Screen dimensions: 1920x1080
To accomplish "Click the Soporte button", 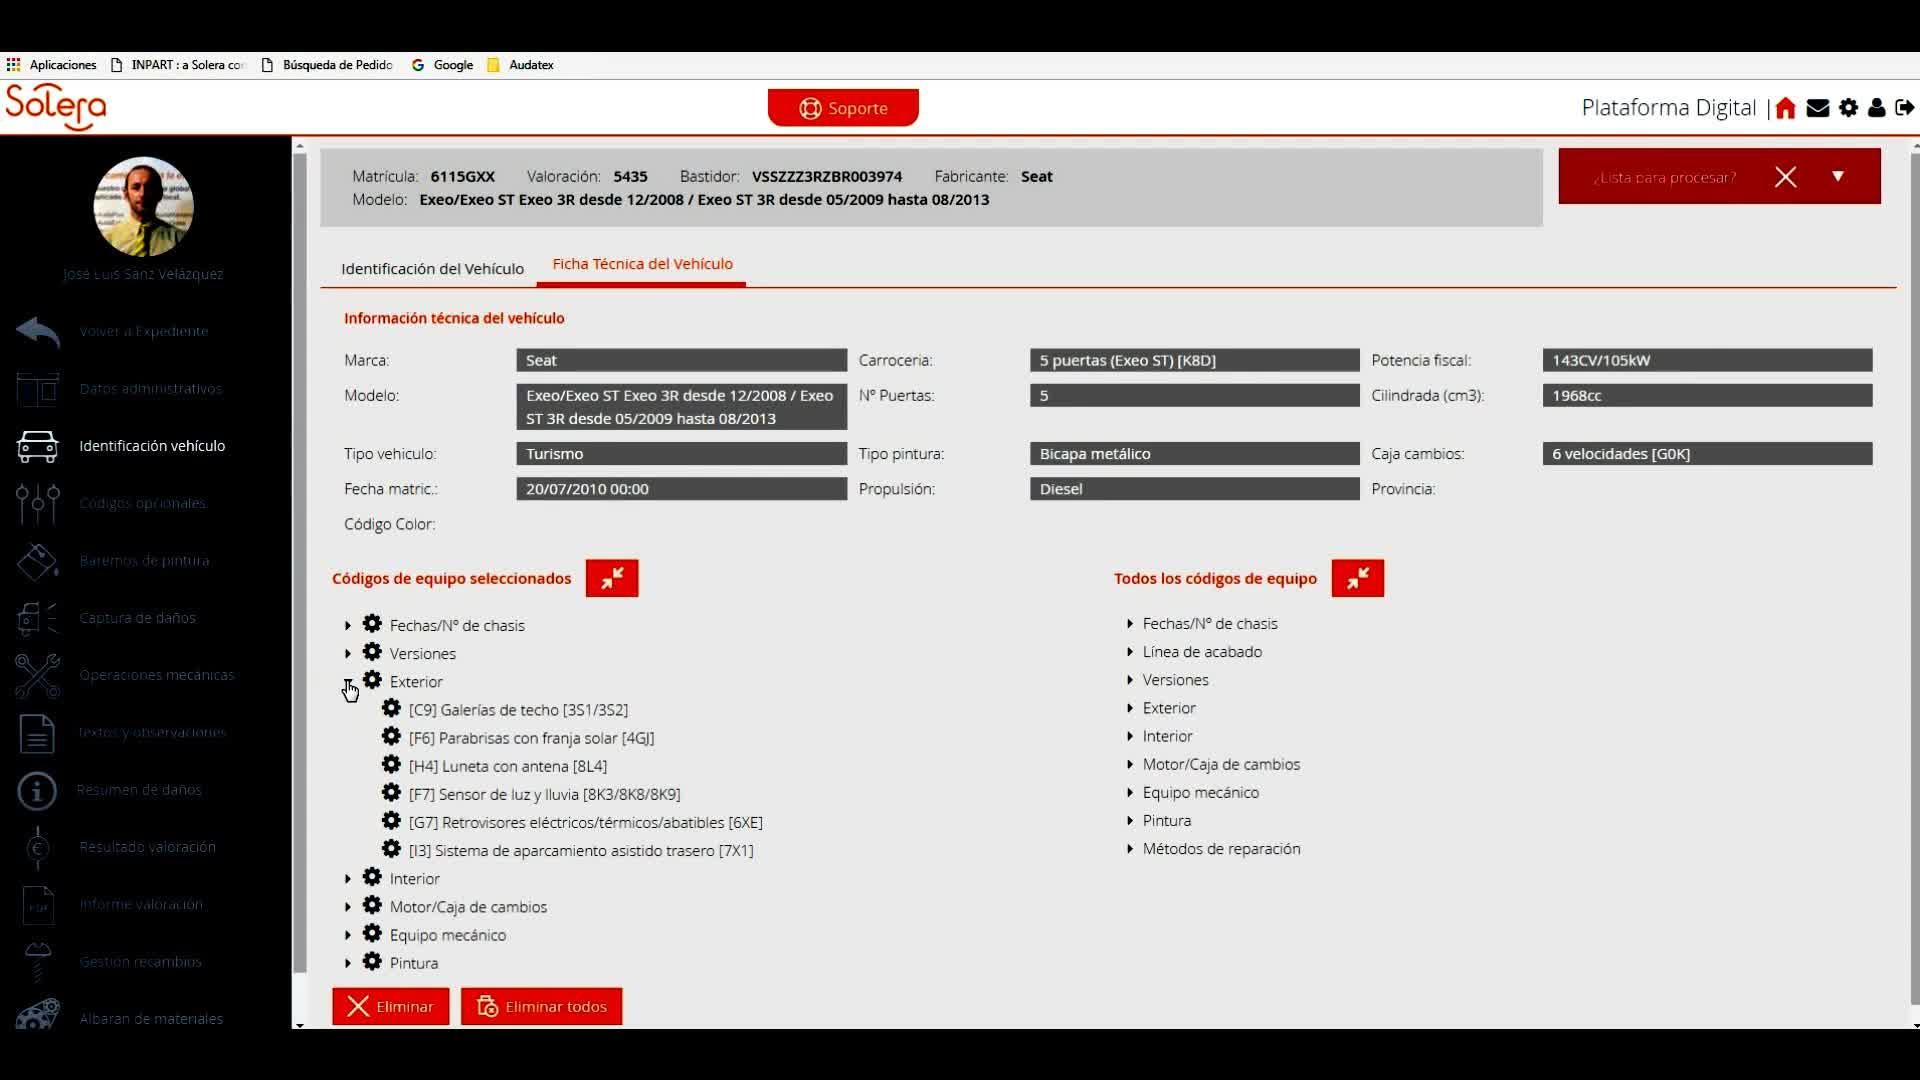I will (843, 108).
